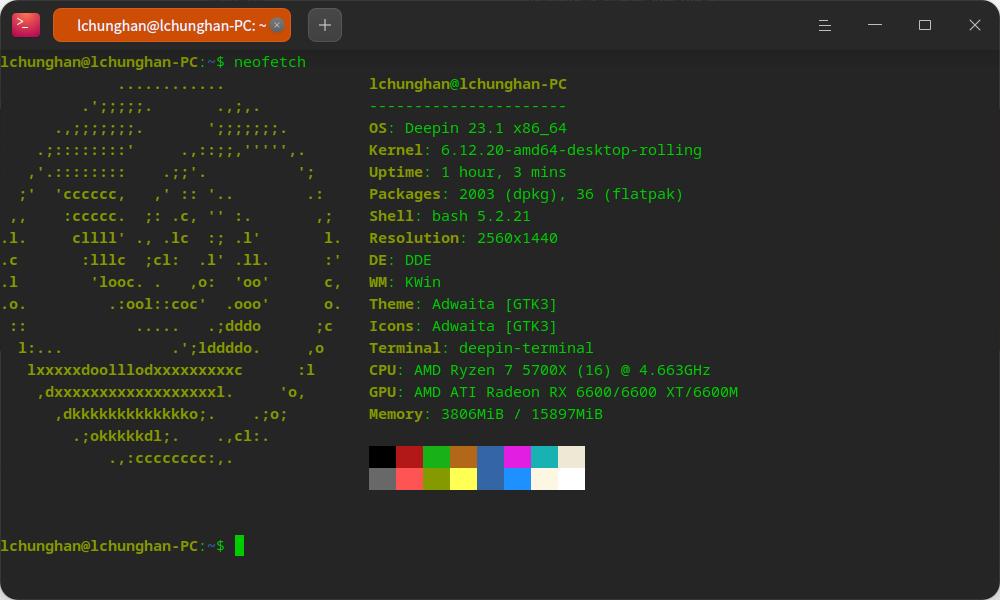This screenshot has width=1000, height=600.
Task: Click the Terminal: deepin-terminal line
Action: [x=481, y=348]
